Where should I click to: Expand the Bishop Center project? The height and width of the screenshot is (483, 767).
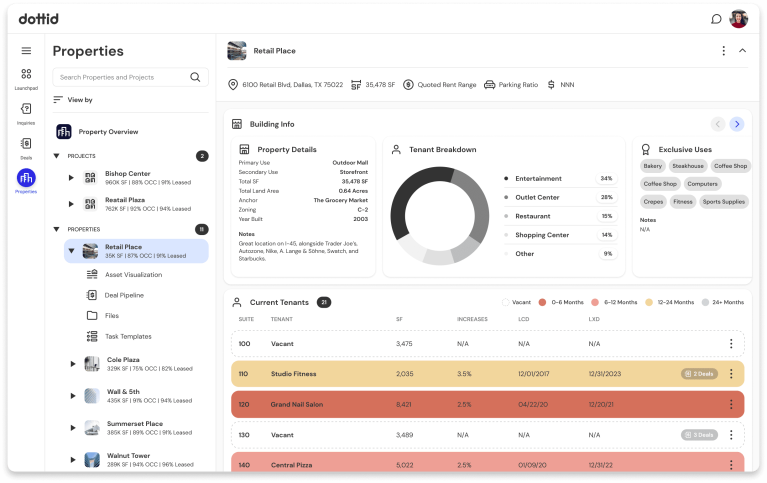71,178
